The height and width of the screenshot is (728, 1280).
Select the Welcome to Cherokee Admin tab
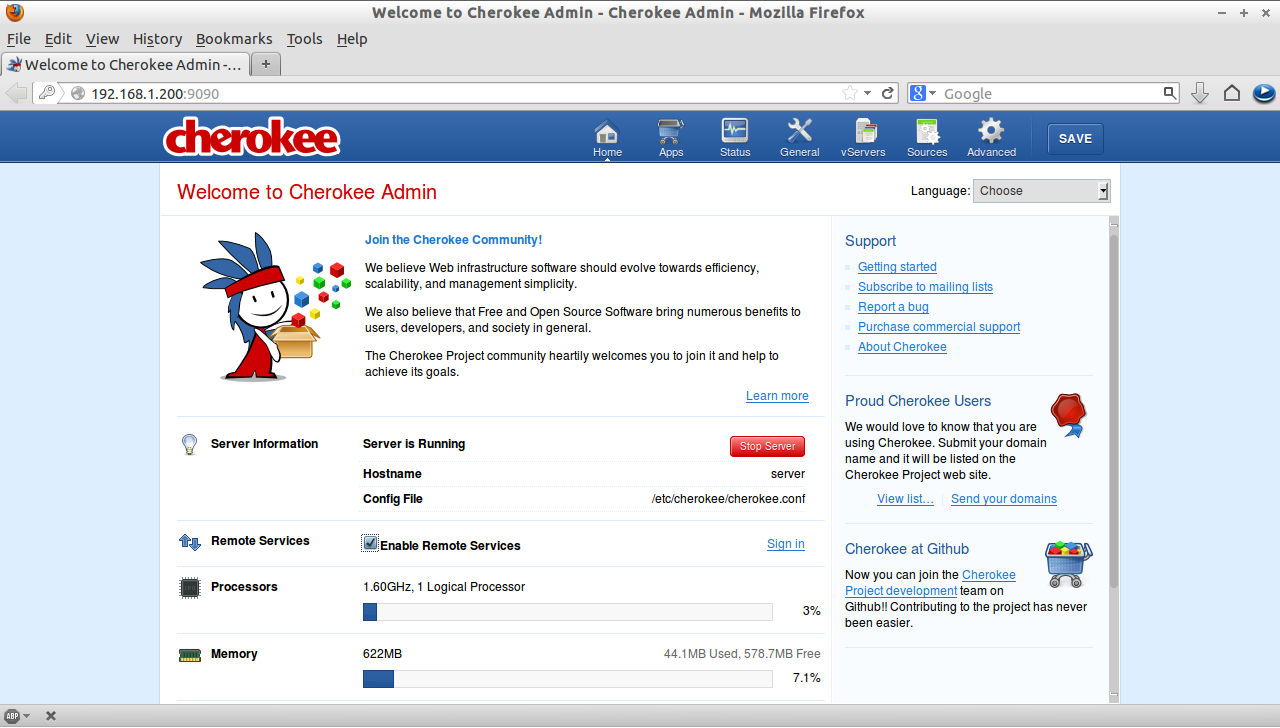[124, 64]
